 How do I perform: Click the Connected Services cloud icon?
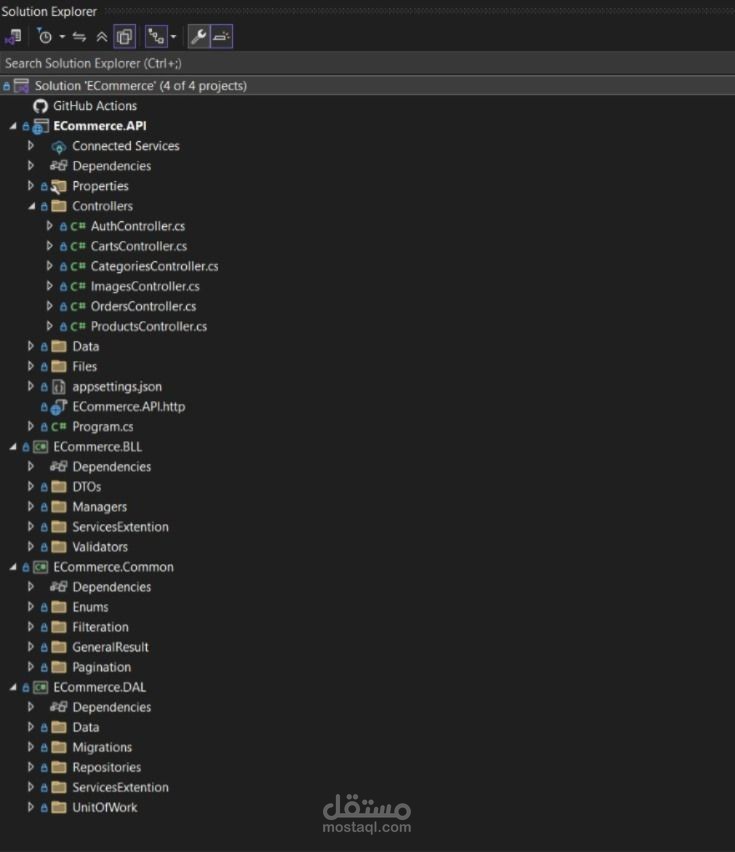coord(58,147)
